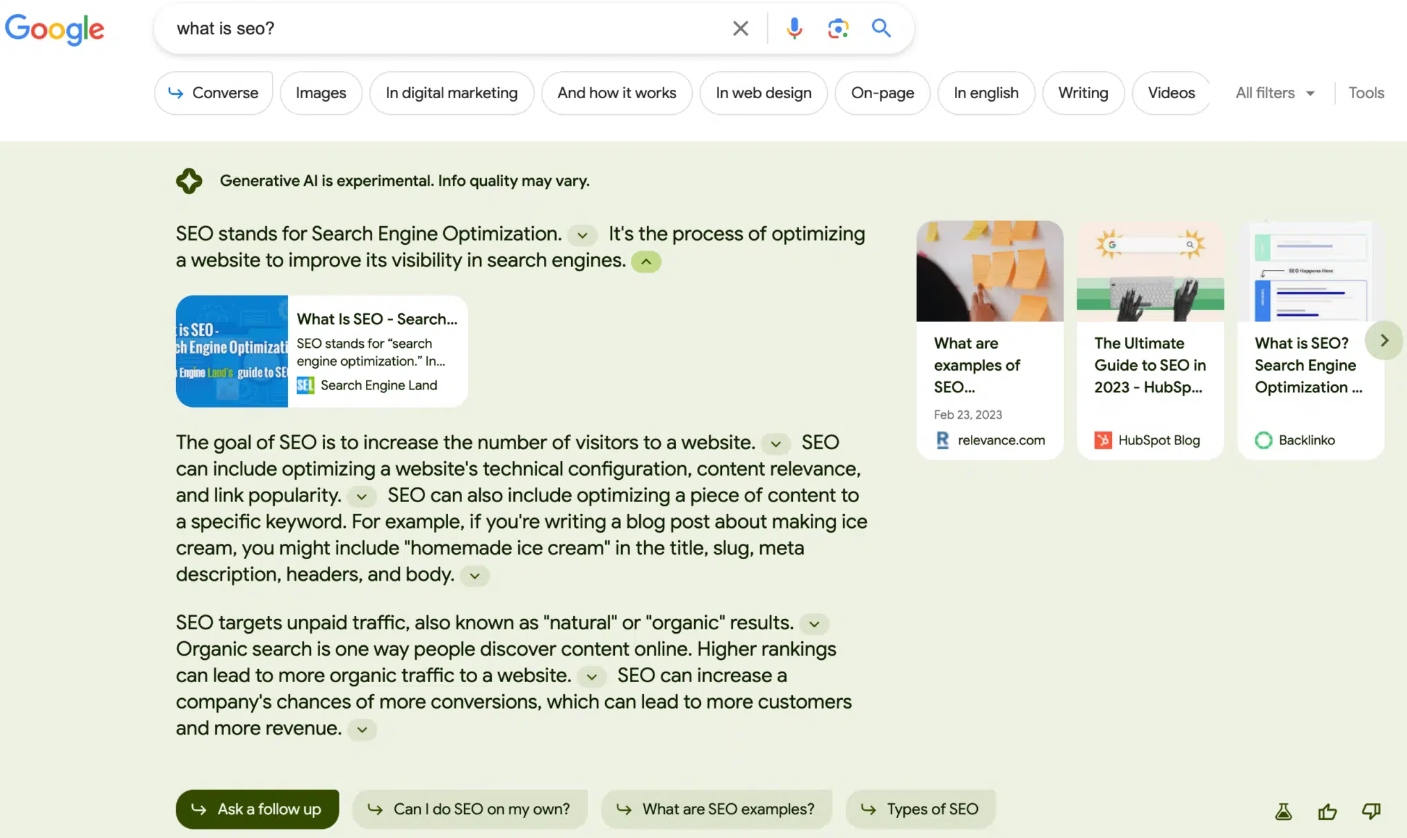
Task: Start the search with the magnifier icon
Action: [881, 28]
